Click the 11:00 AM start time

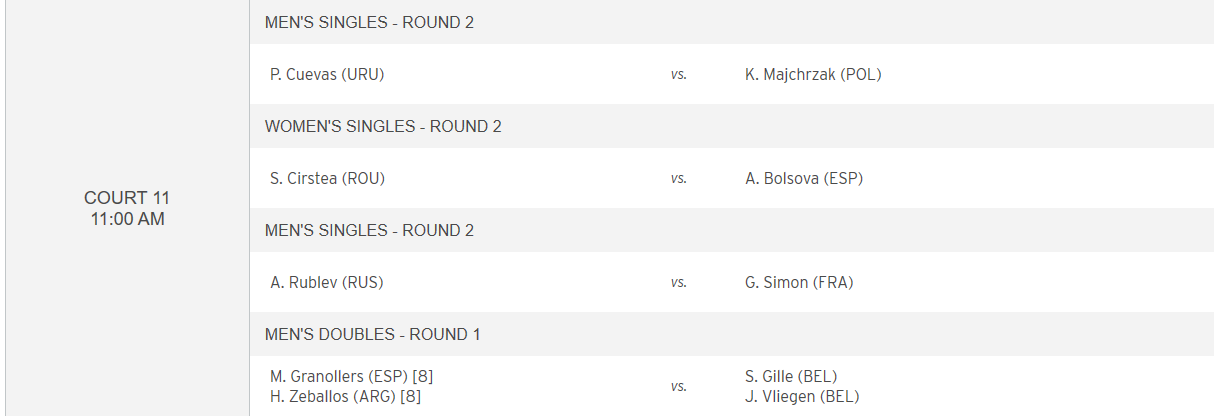point(127,219)
